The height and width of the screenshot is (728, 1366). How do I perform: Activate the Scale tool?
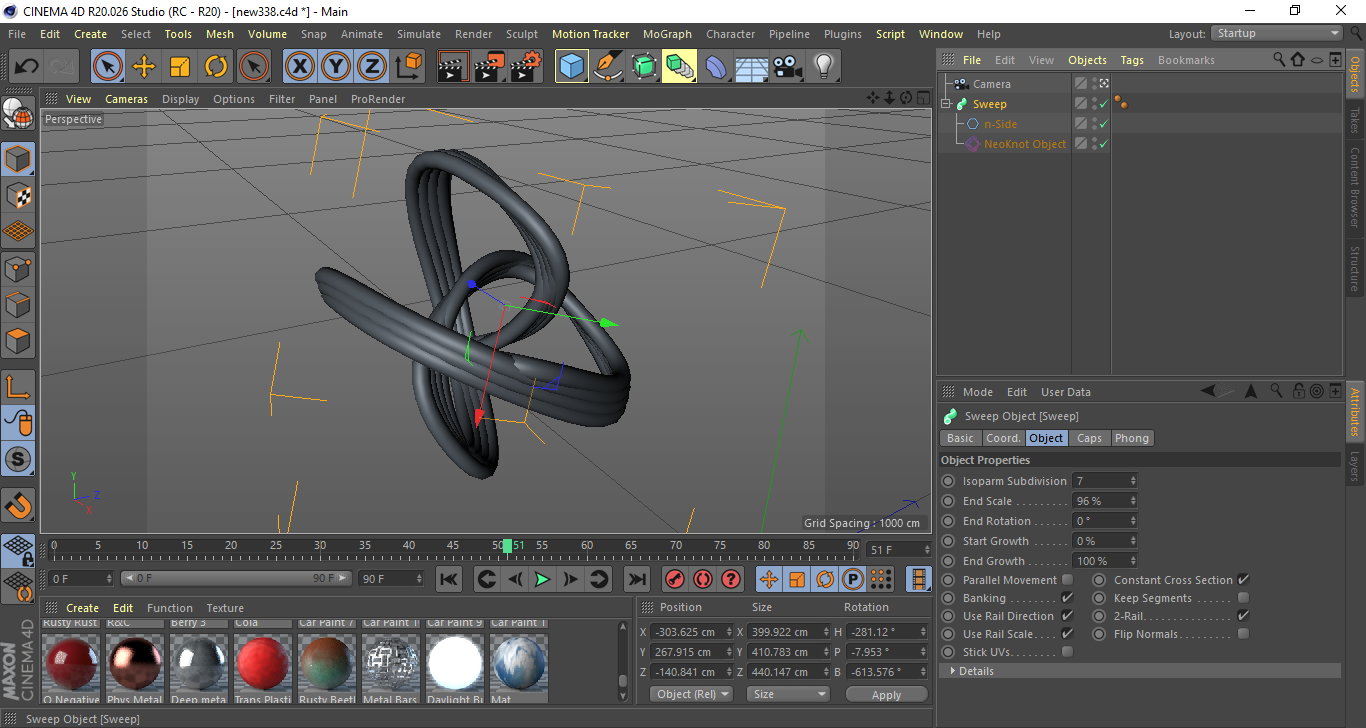point(180,67)
